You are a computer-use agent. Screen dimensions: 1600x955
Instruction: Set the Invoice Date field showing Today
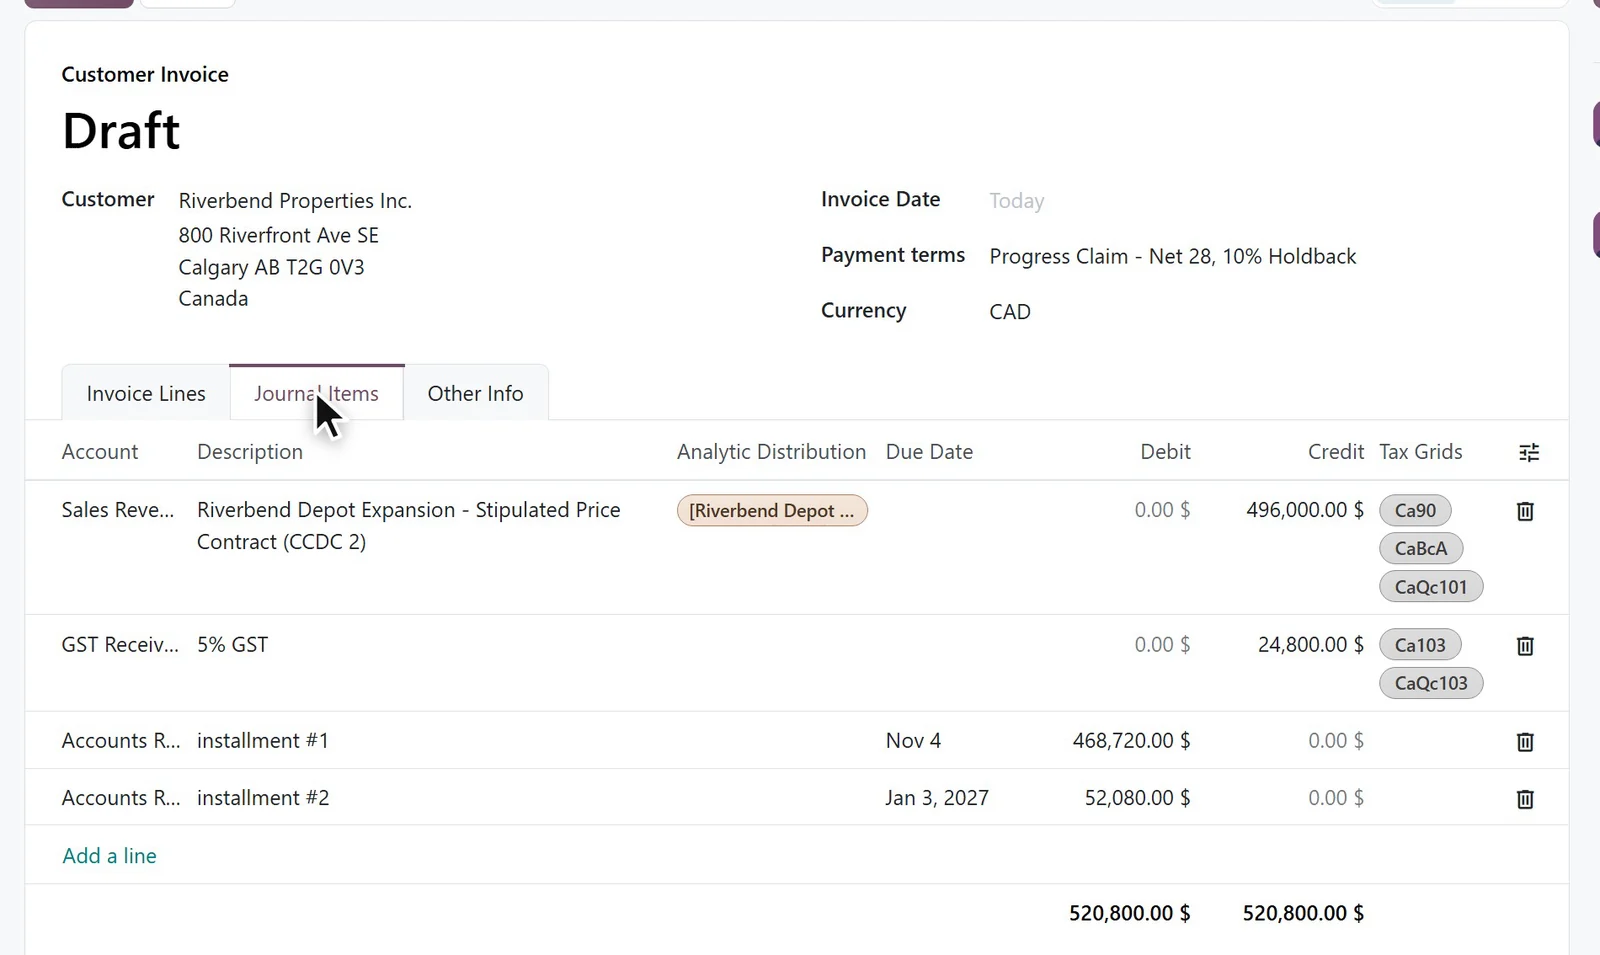pos(1017,201)
